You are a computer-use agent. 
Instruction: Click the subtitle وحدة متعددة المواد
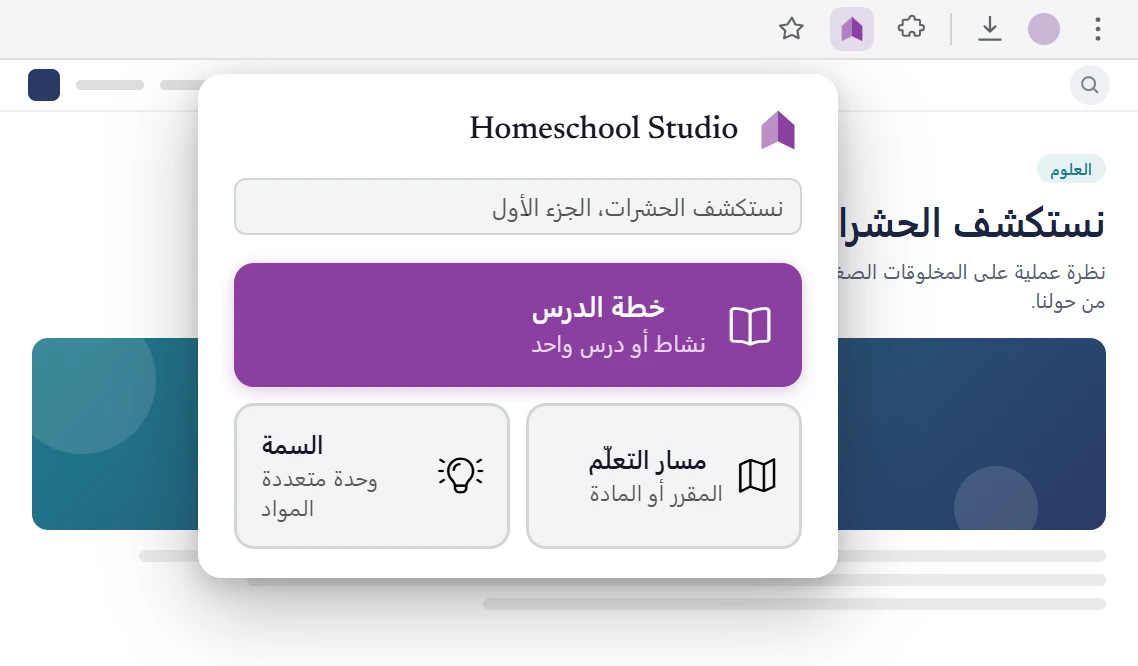[x=319, y=493]
